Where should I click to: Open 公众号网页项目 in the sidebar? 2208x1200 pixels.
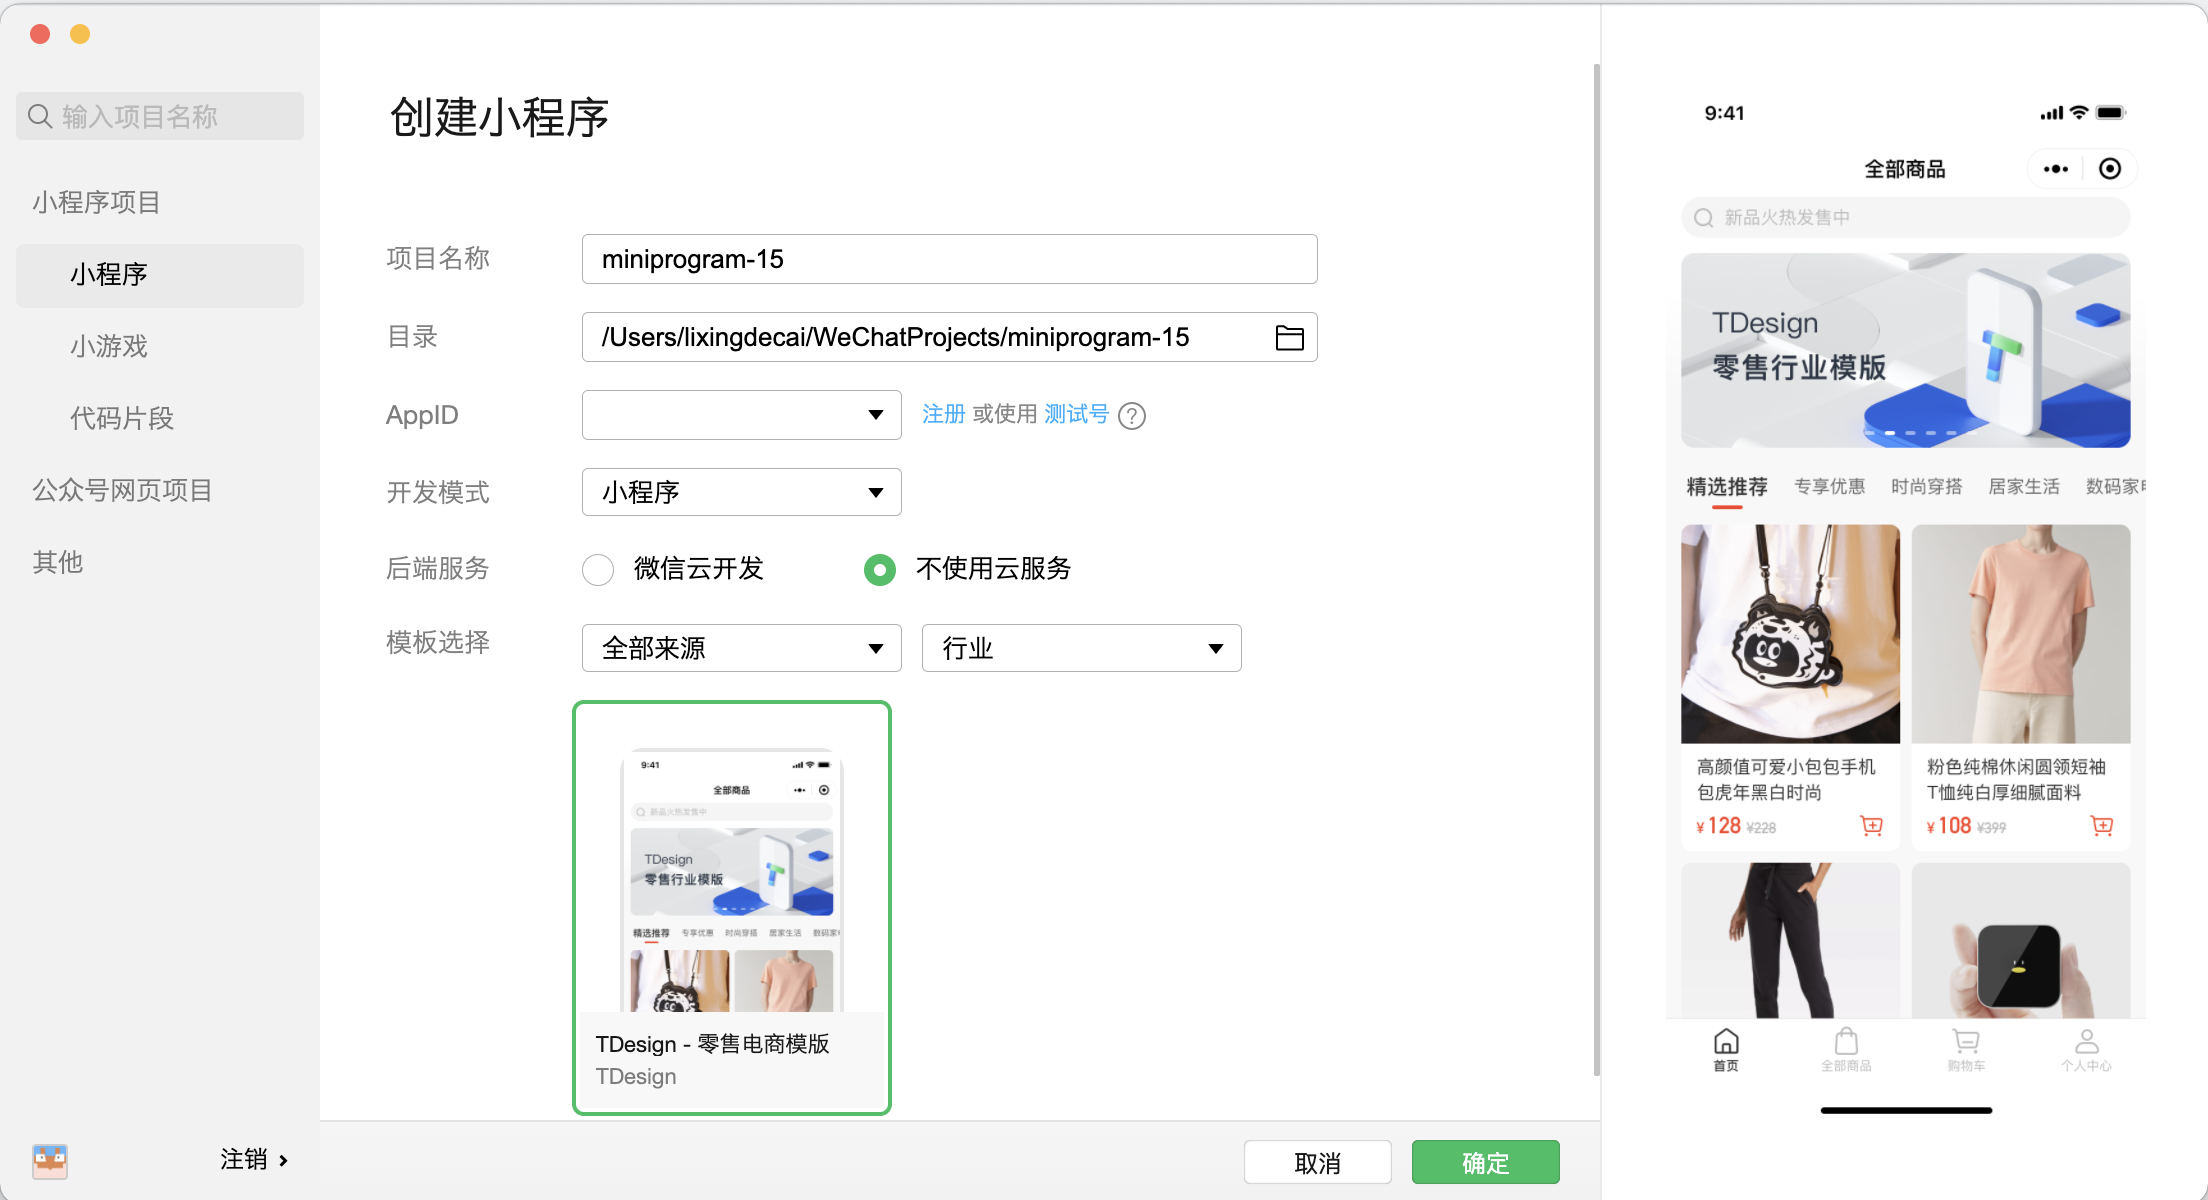[122, 490]
